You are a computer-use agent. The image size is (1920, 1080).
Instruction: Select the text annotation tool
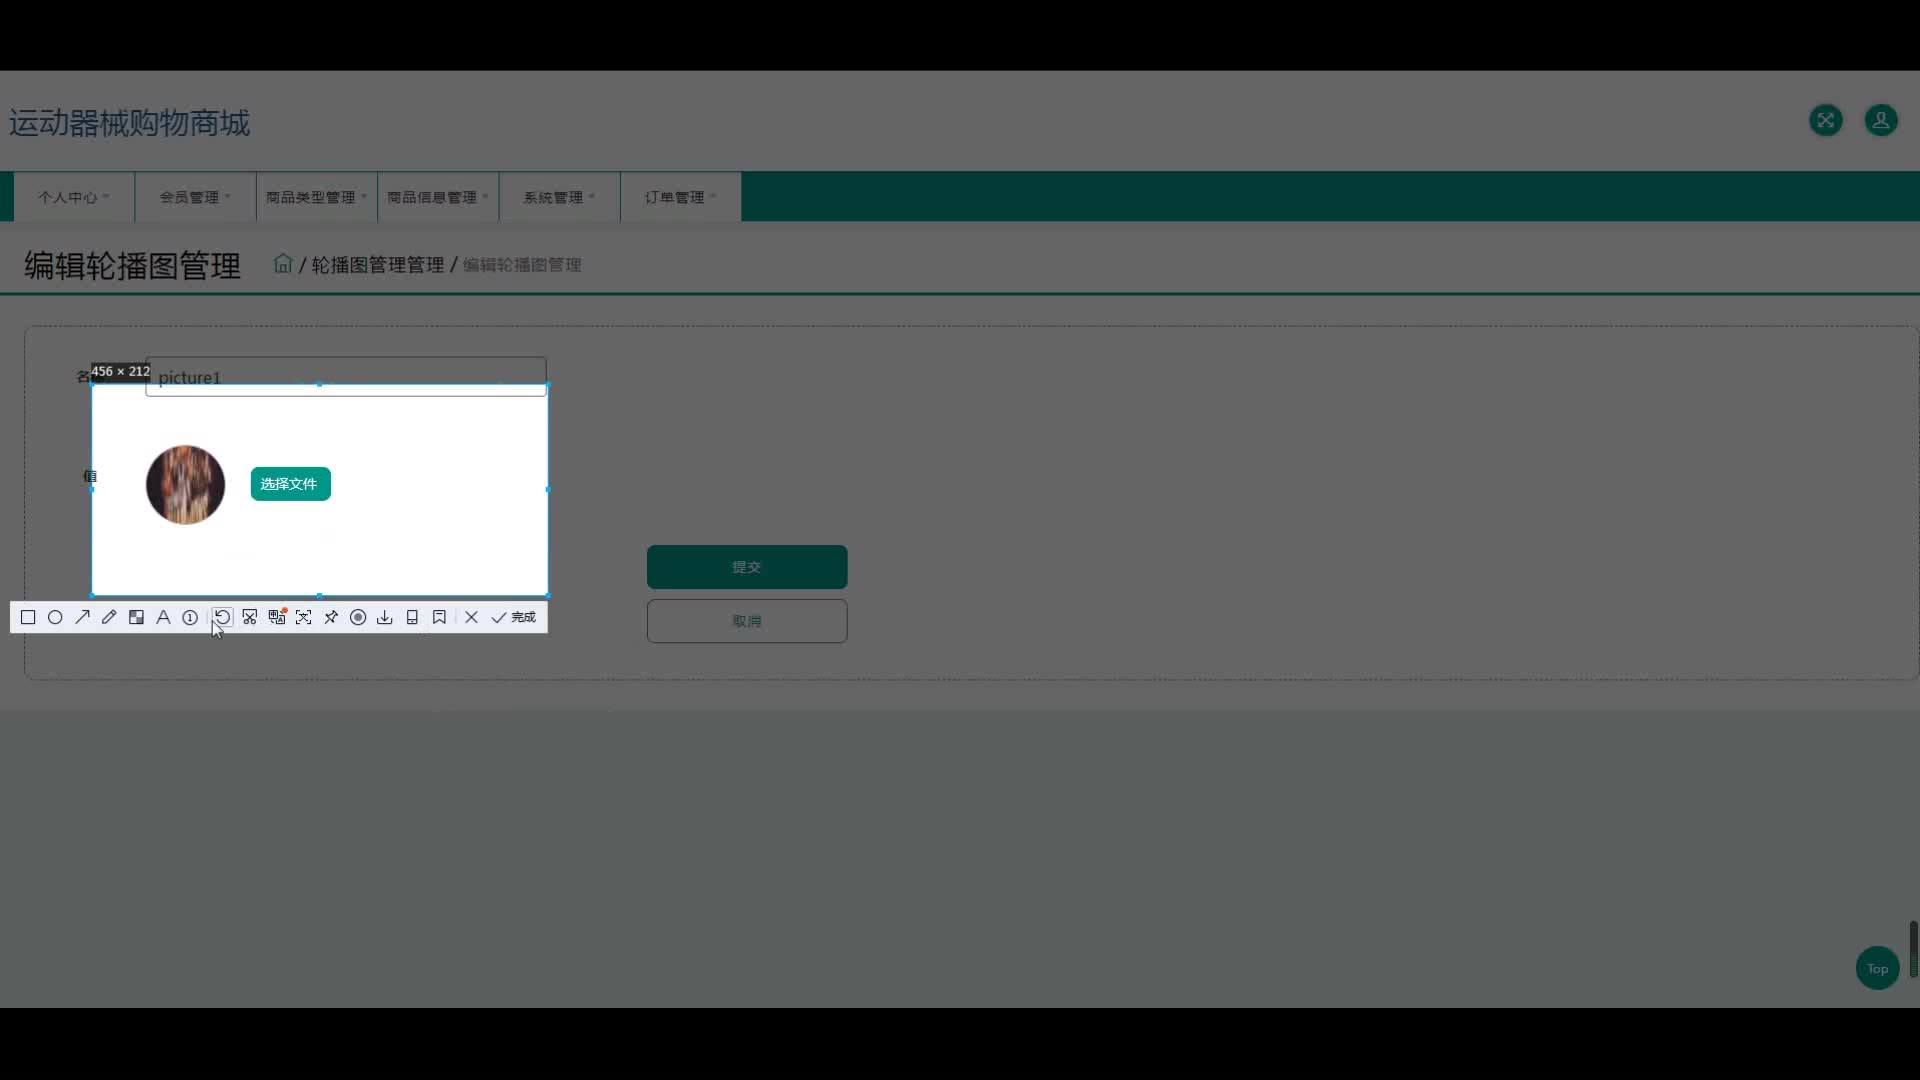coord(163,617)
